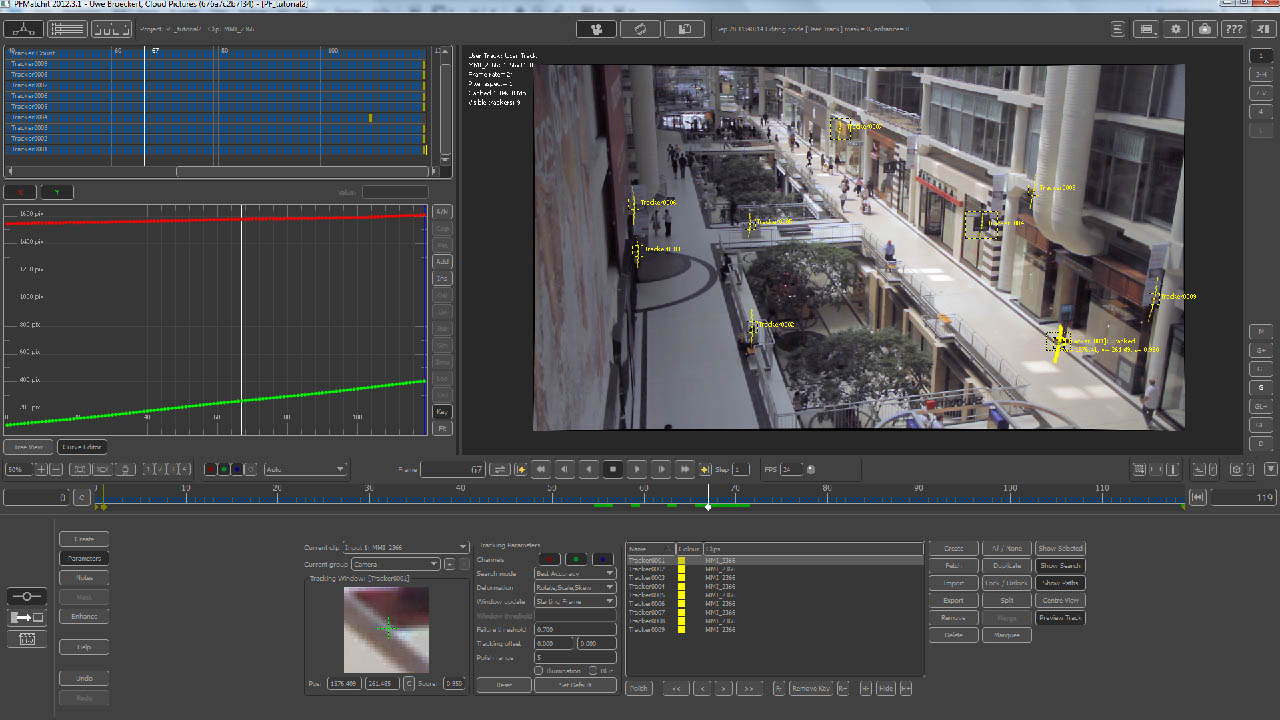This screenshot has width=1280, height=720.
Task: Click the red X delete key icon
Action: coord(21,192)
